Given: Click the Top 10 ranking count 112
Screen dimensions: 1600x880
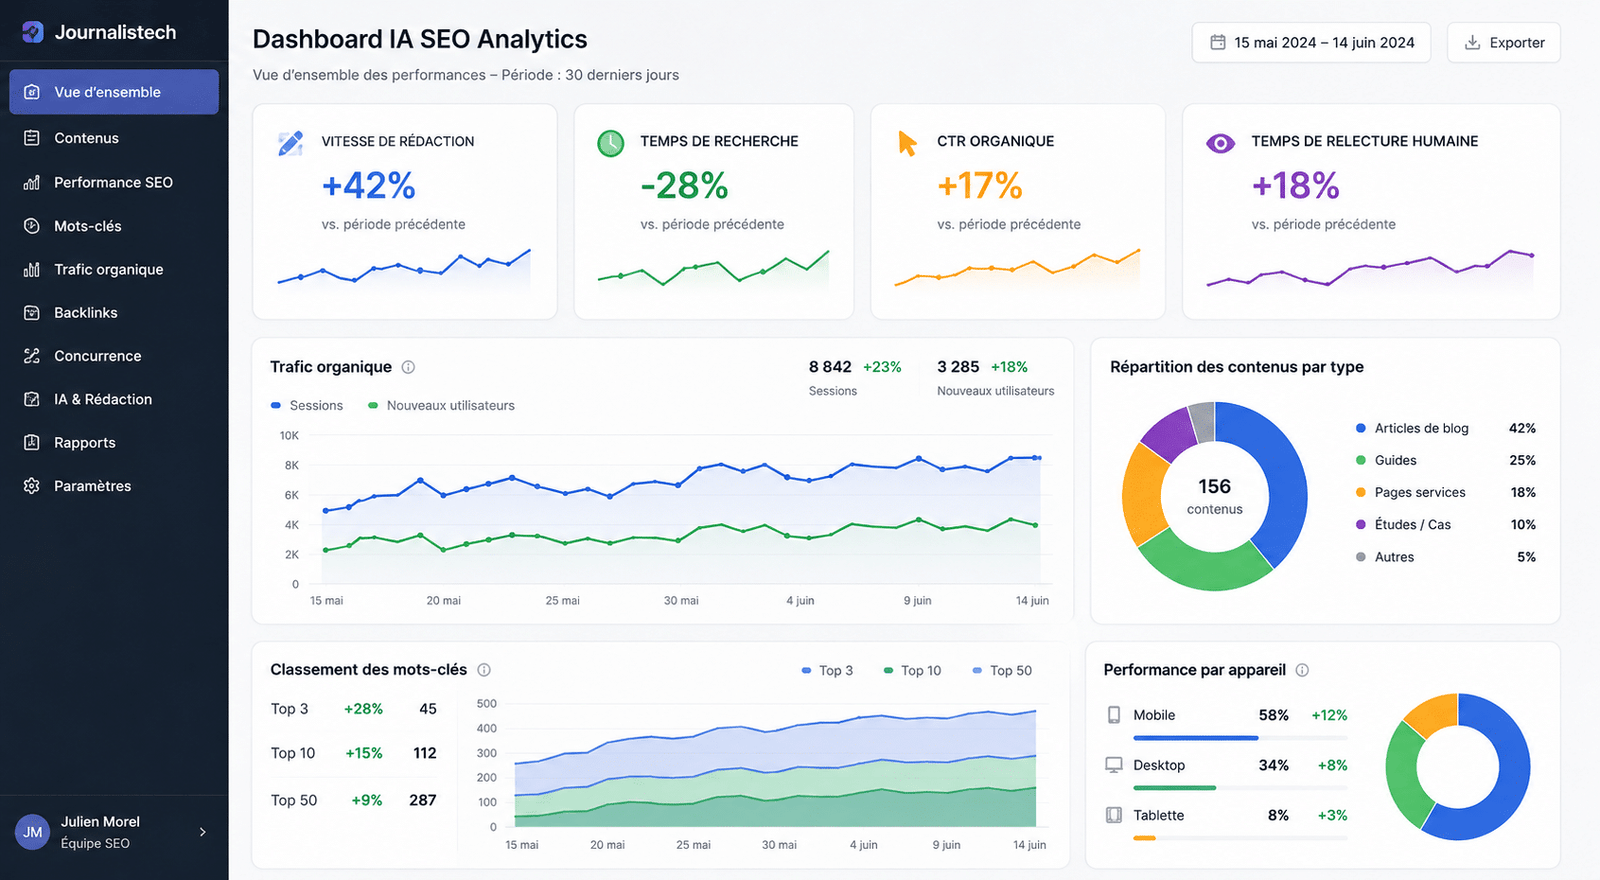Looking at the screenshot, I should pyautogui.click(x=425, y=753).
